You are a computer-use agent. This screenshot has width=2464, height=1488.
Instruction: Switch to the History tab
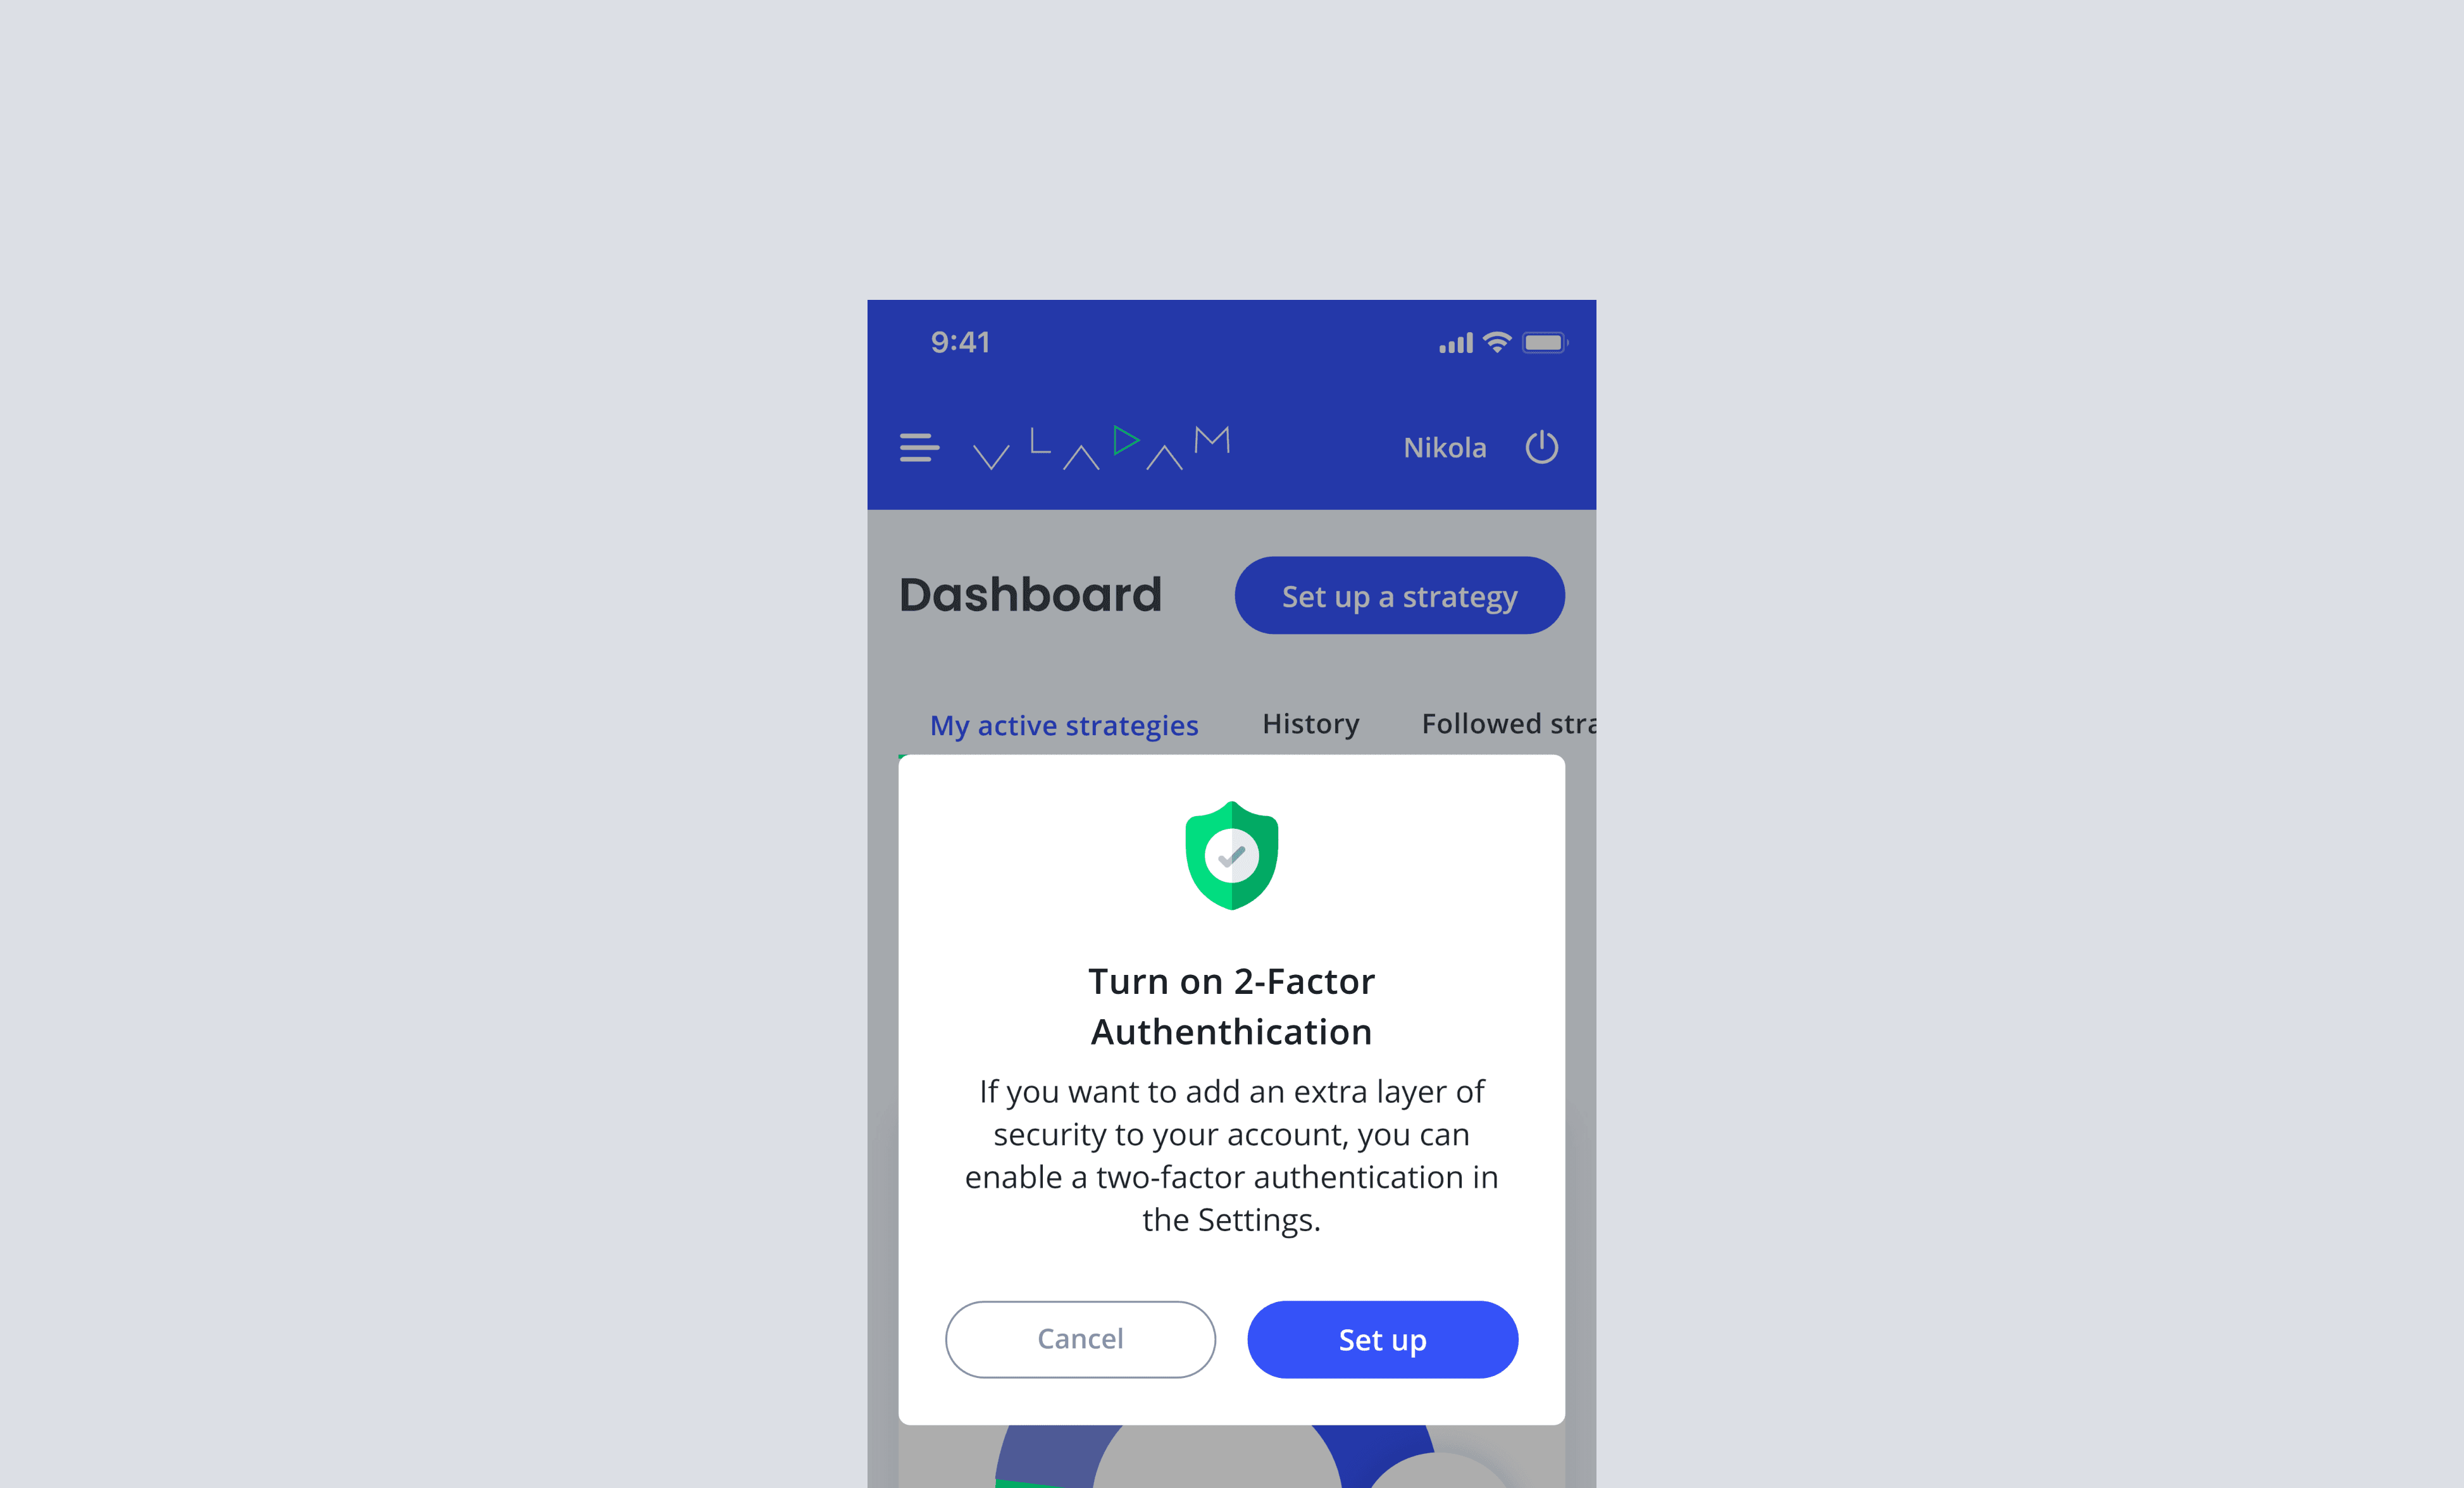click(x=1310, y=723)
